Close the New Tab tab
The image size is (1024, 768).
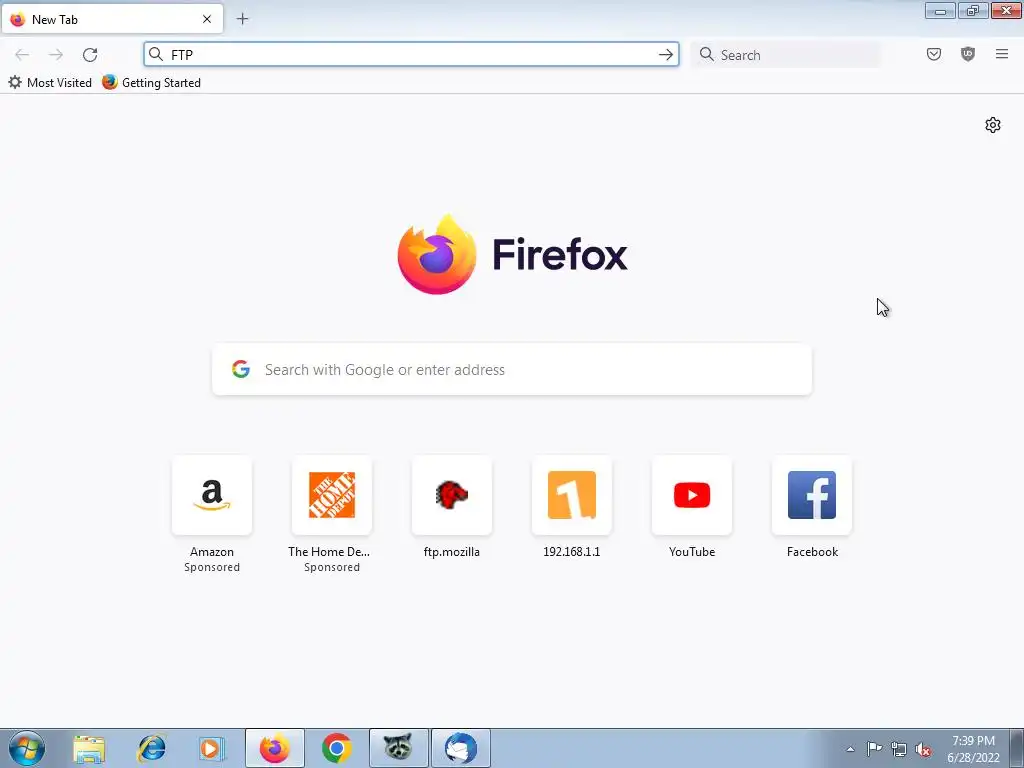207,19
